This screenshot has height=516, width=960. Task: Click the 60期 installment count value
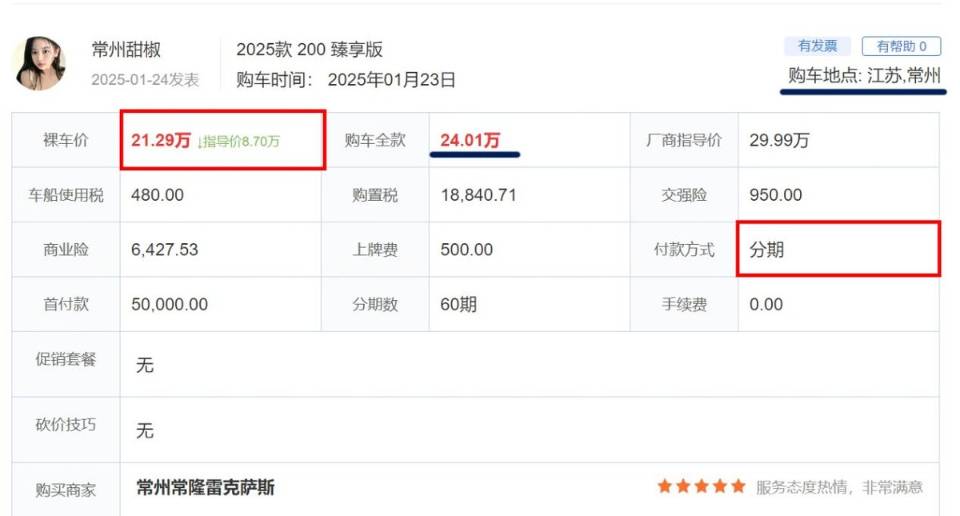click(458, 304)
